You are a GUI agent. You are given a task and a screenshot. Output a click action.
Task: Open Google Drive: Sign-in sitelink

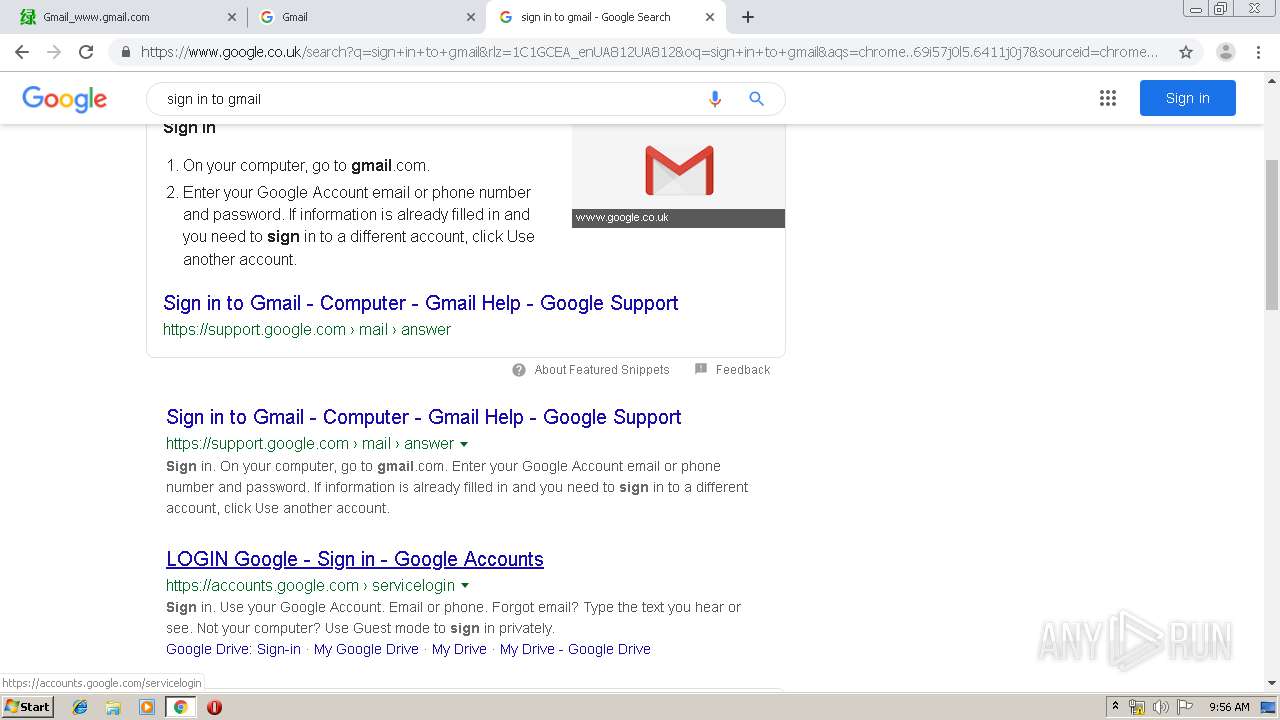pyautogui.click(x=233, y=649)
